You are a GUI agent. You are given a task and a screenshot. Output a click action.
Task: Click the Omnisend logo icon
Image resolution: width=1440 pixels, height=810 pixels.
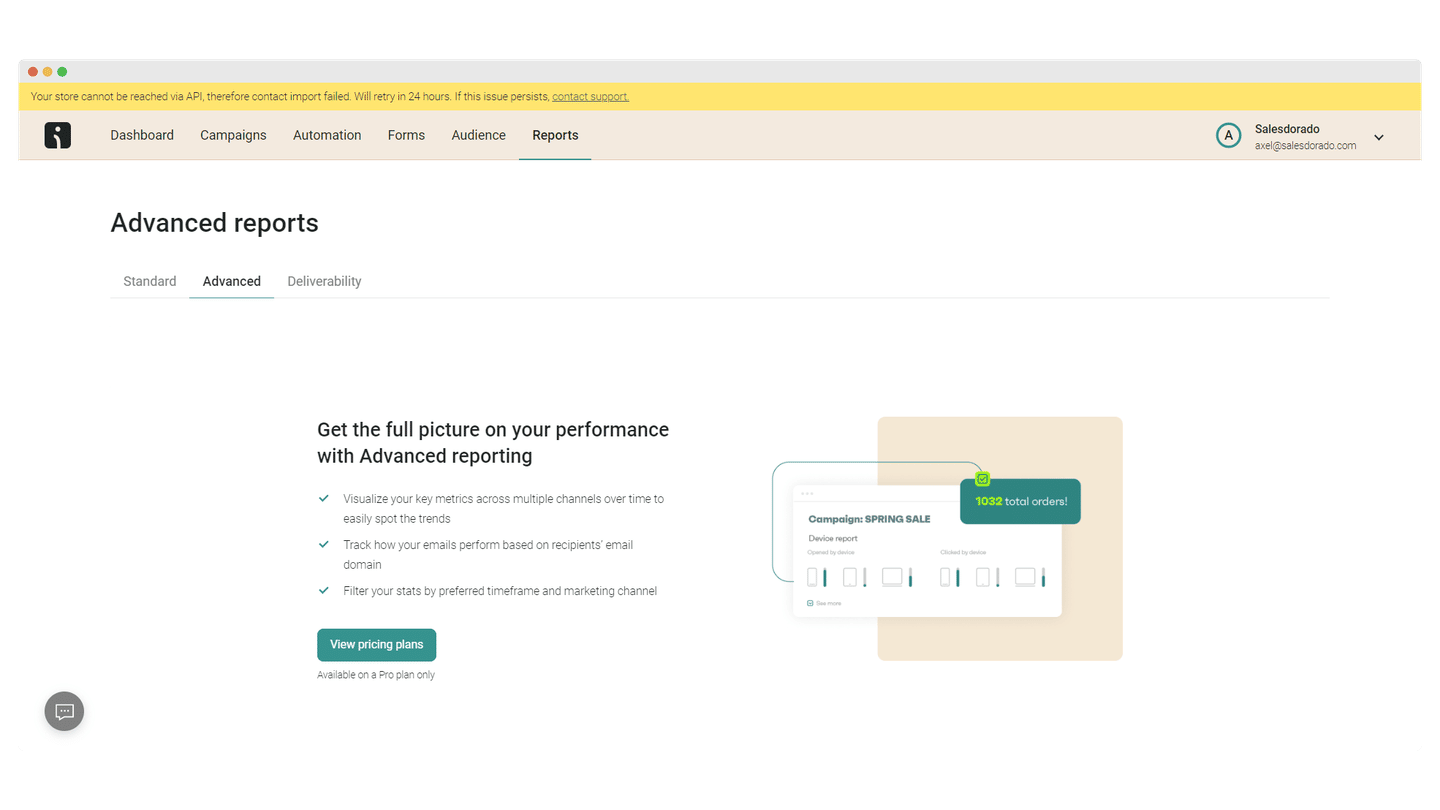click(x=58, y=135)
